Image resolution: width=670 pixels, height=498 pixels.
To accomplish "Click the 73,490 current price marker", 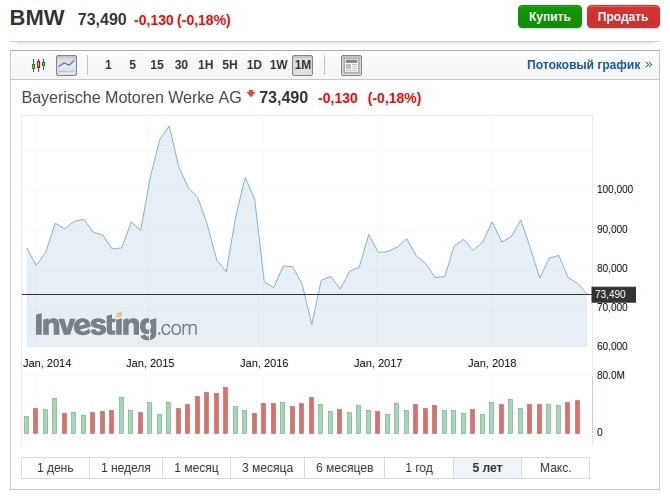I will tap(610, 294).
